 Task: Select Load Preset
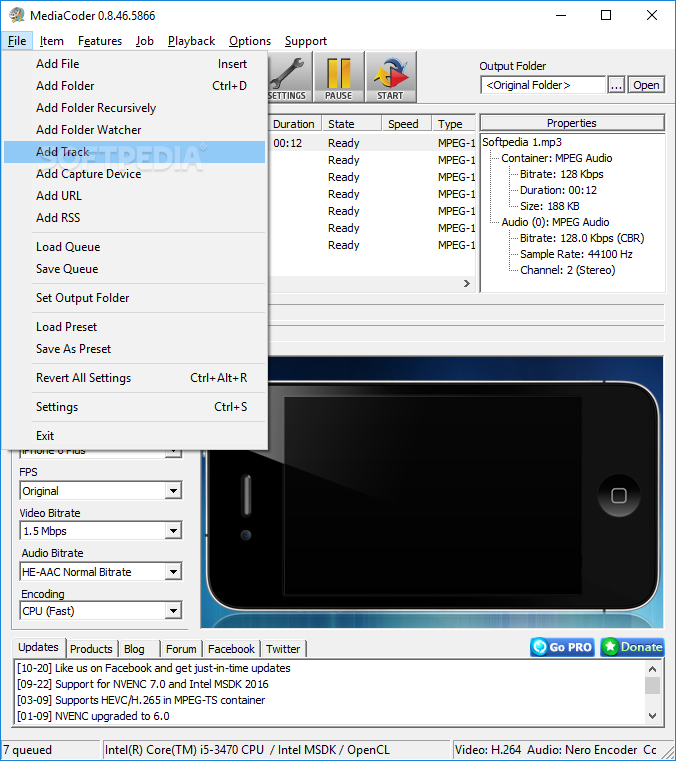[x=134, y=327]
